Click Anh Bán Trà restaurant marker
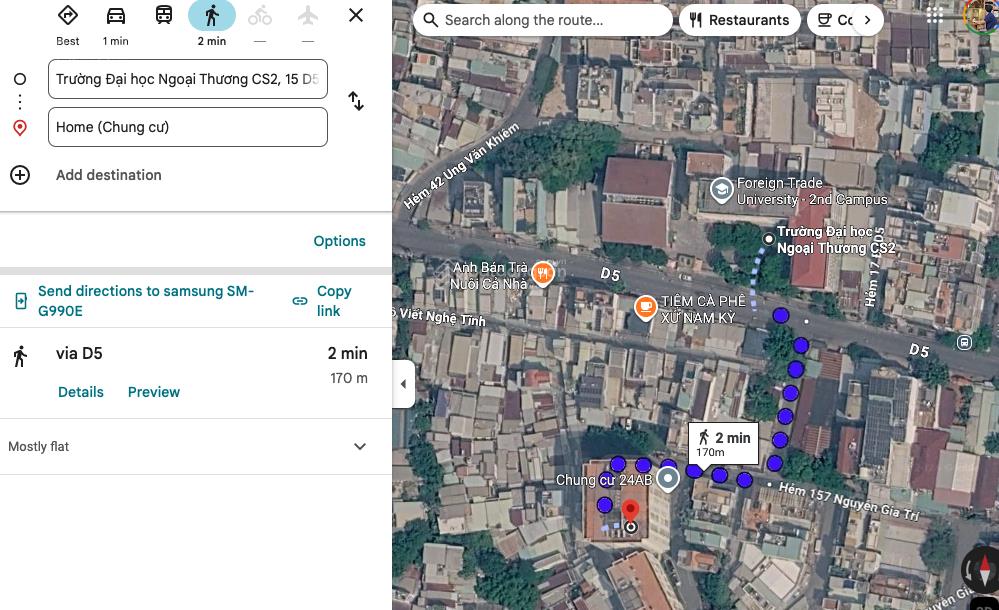The image size is (999, 610). (543, 274)
